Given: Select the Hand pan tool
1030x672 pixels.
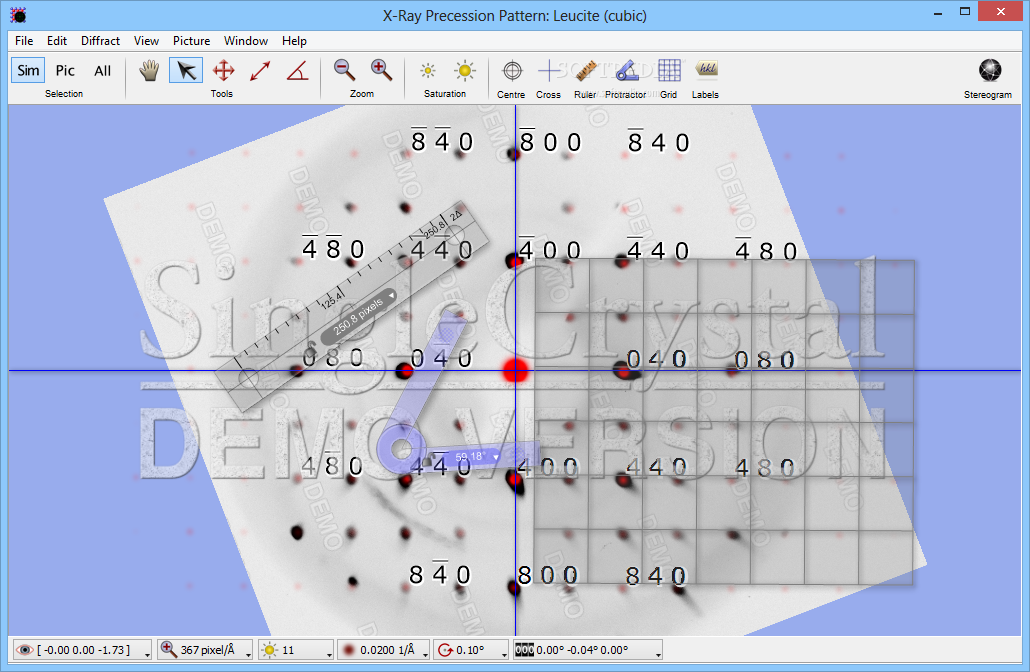Looking at the screenshot, I should [149, 70].
